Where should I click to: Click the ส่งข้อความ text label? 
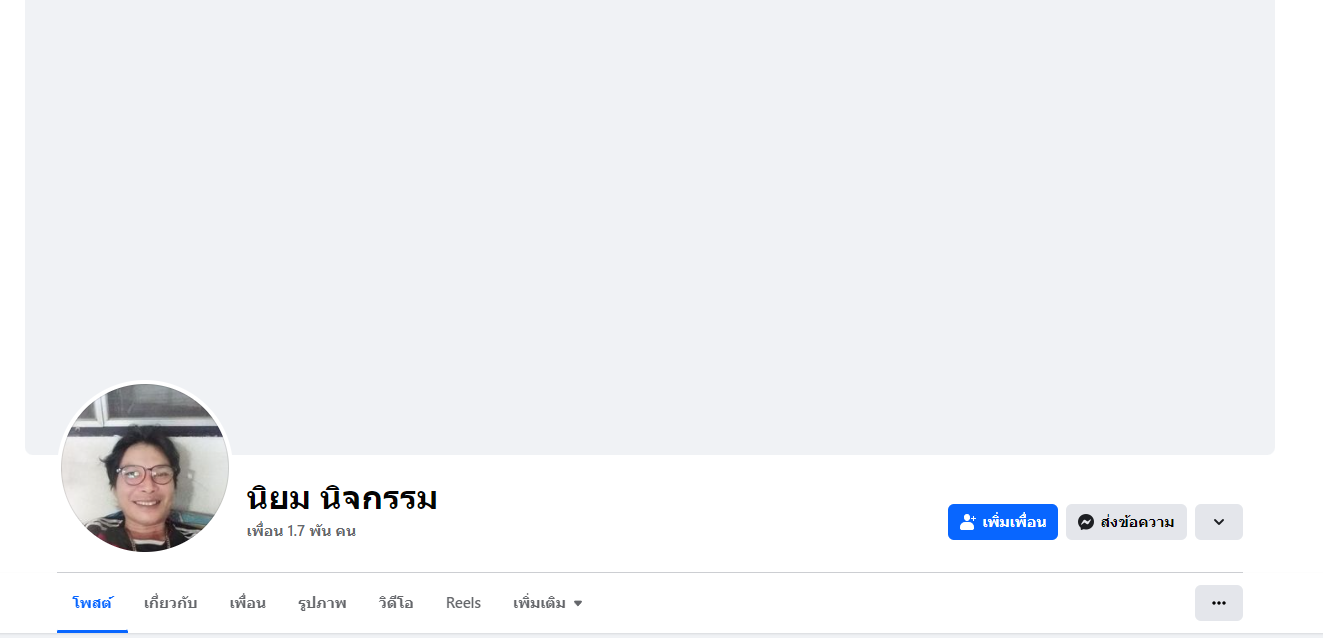(x=1137, y=522)
